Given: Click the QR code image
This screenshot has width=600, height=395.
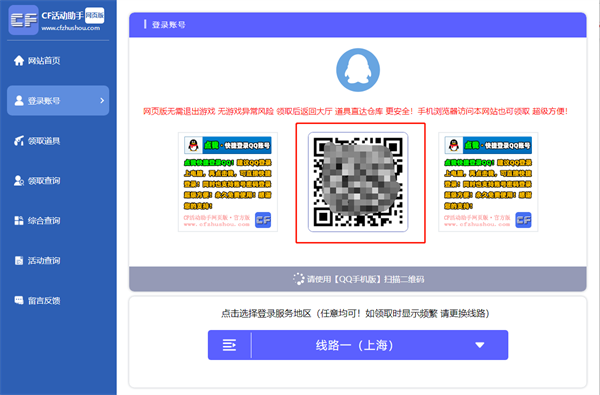Looking at the screenshot, I should (358, 182).
